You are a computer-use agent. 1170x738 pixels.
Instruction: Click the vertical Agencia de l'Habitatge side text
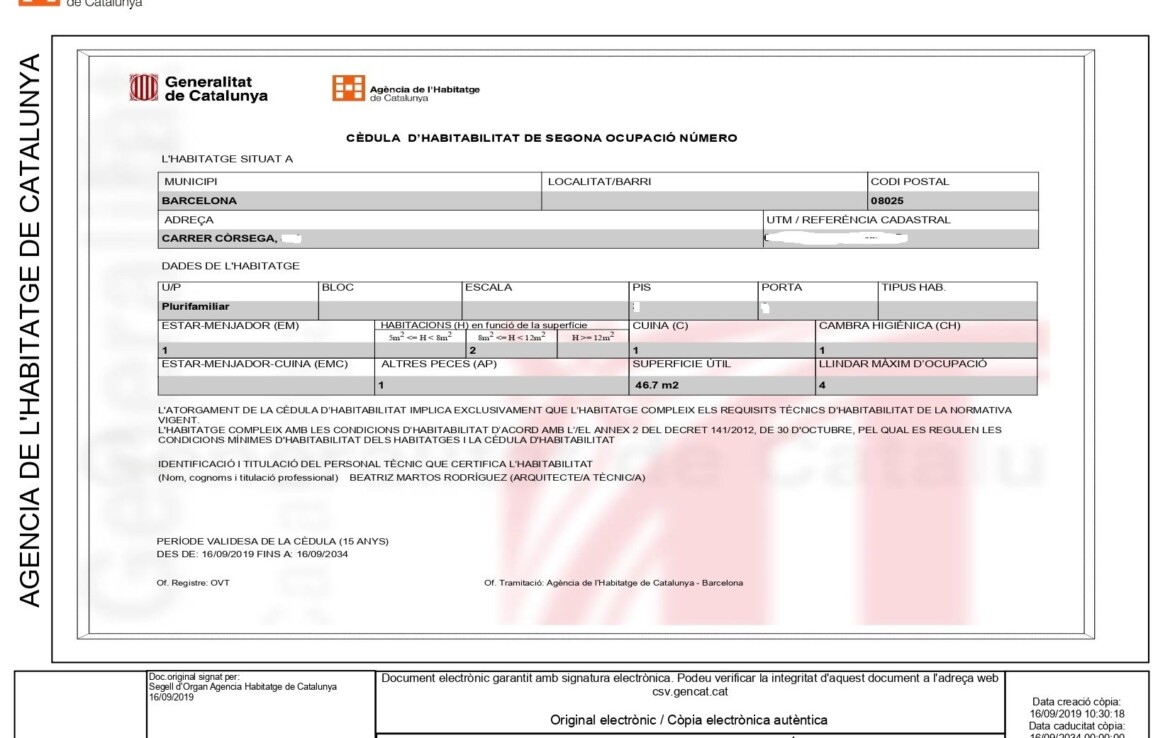tap(30, 330)
